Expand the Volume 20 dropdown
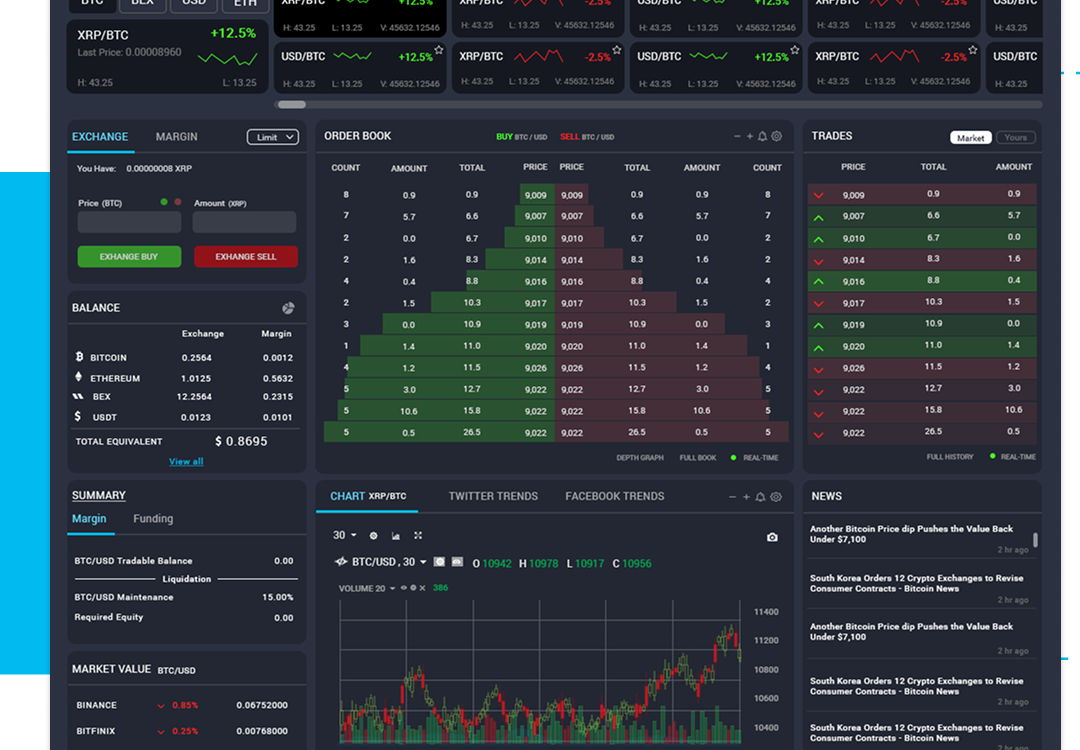 [393, 588]
